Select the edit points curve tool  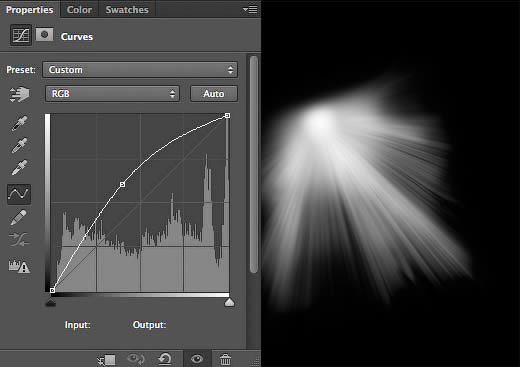(19, 194)
